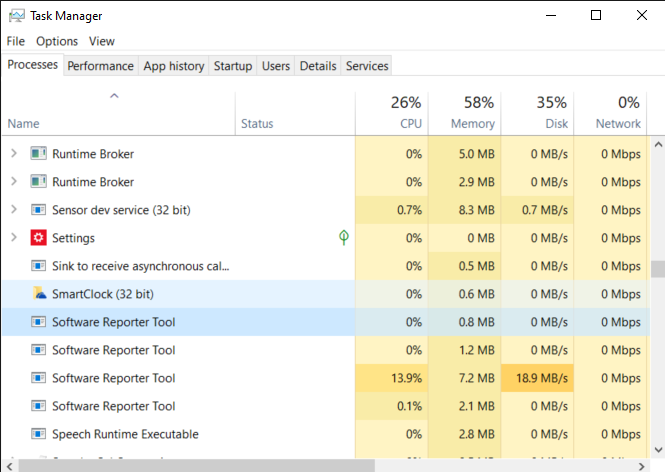Maximize the Task Manager window
This screenshot has height=472, width=665.
(x=596, y=16)
